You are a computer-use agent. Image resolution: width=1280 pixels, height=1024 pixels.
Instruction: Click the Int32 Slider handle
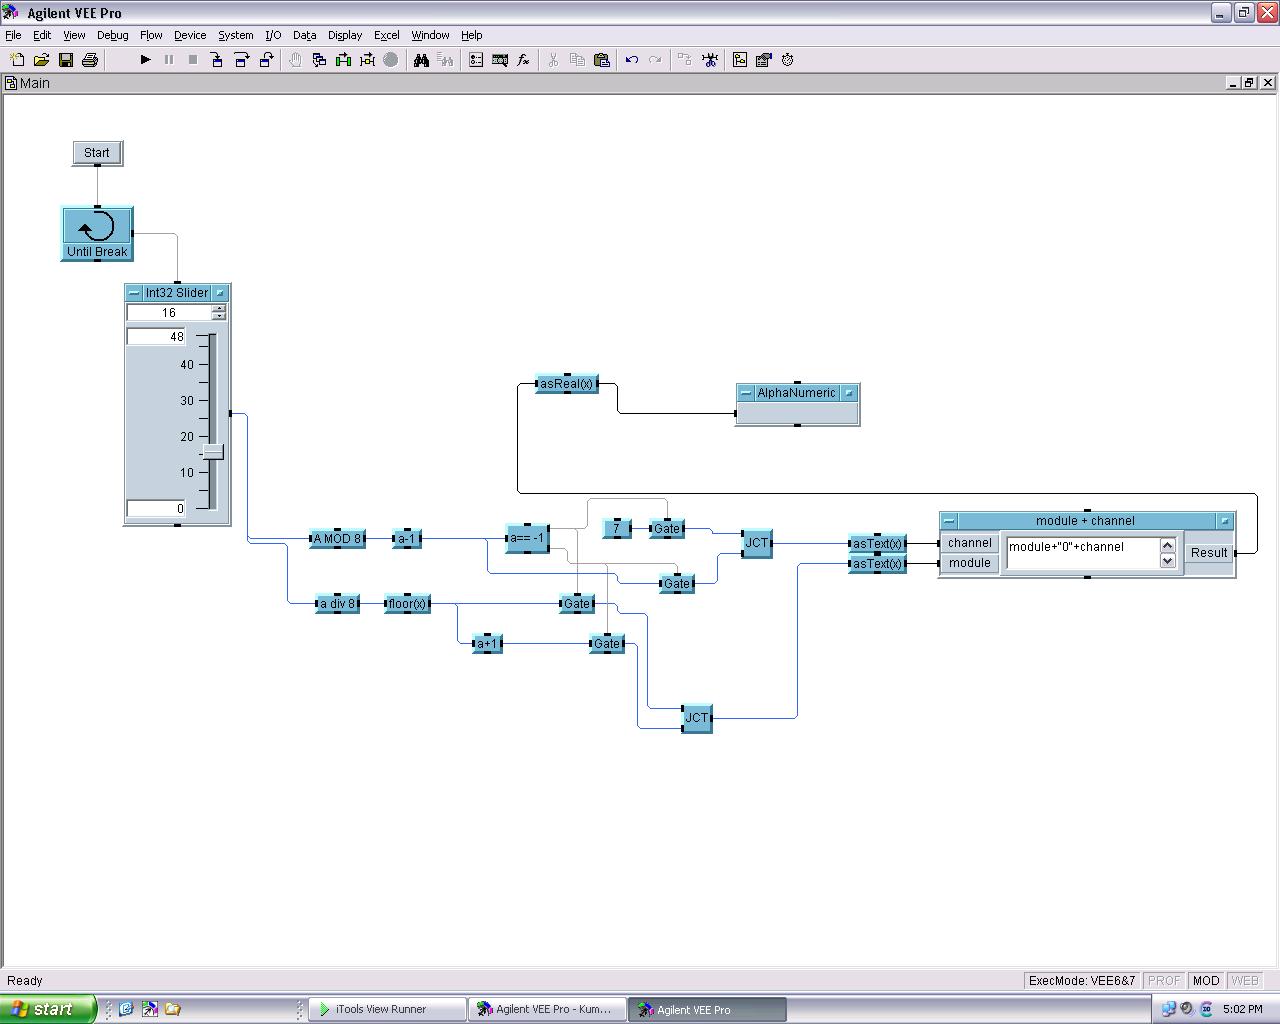tap(213, 453)
